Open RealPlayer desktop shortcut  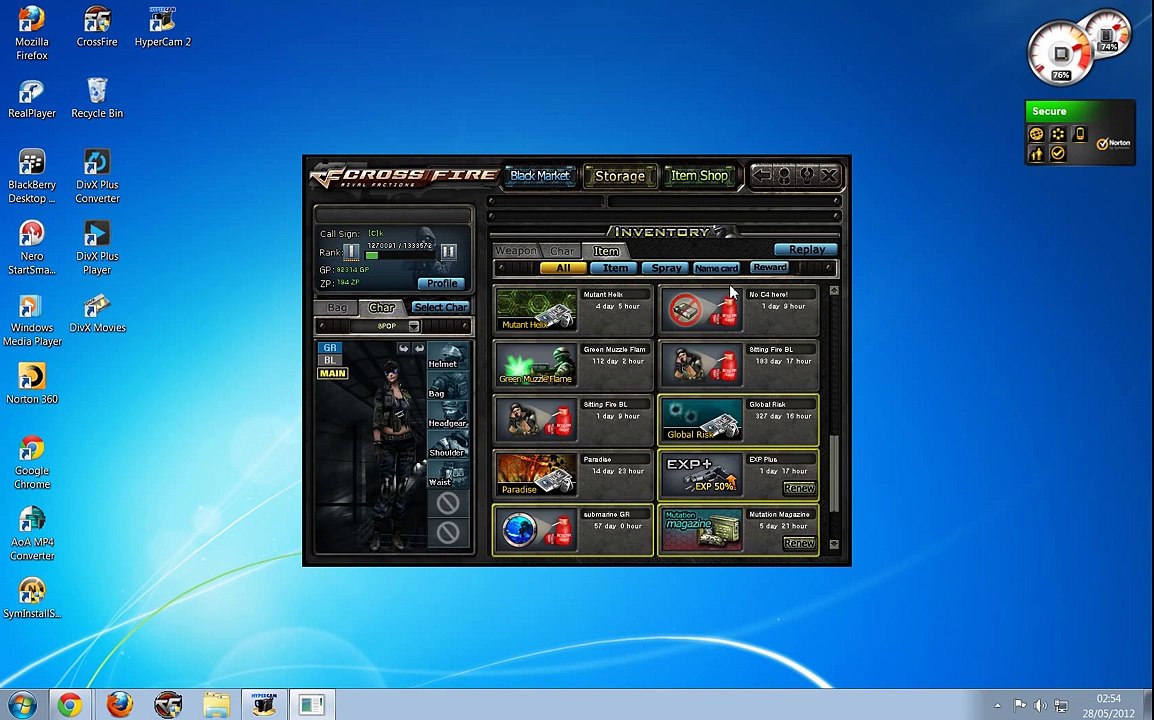[x=32, y=99]
